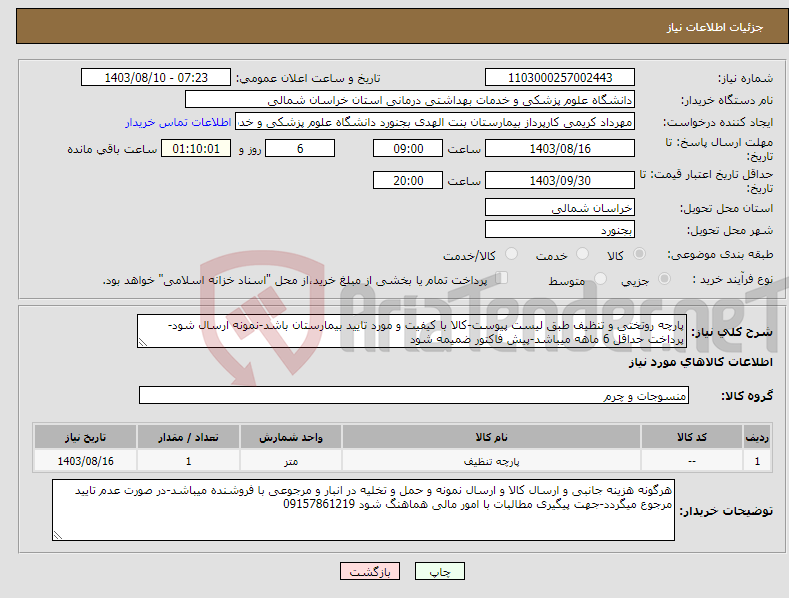Select the کالا radio button
This screenshot has width=789, height=598.
point(639,254)
